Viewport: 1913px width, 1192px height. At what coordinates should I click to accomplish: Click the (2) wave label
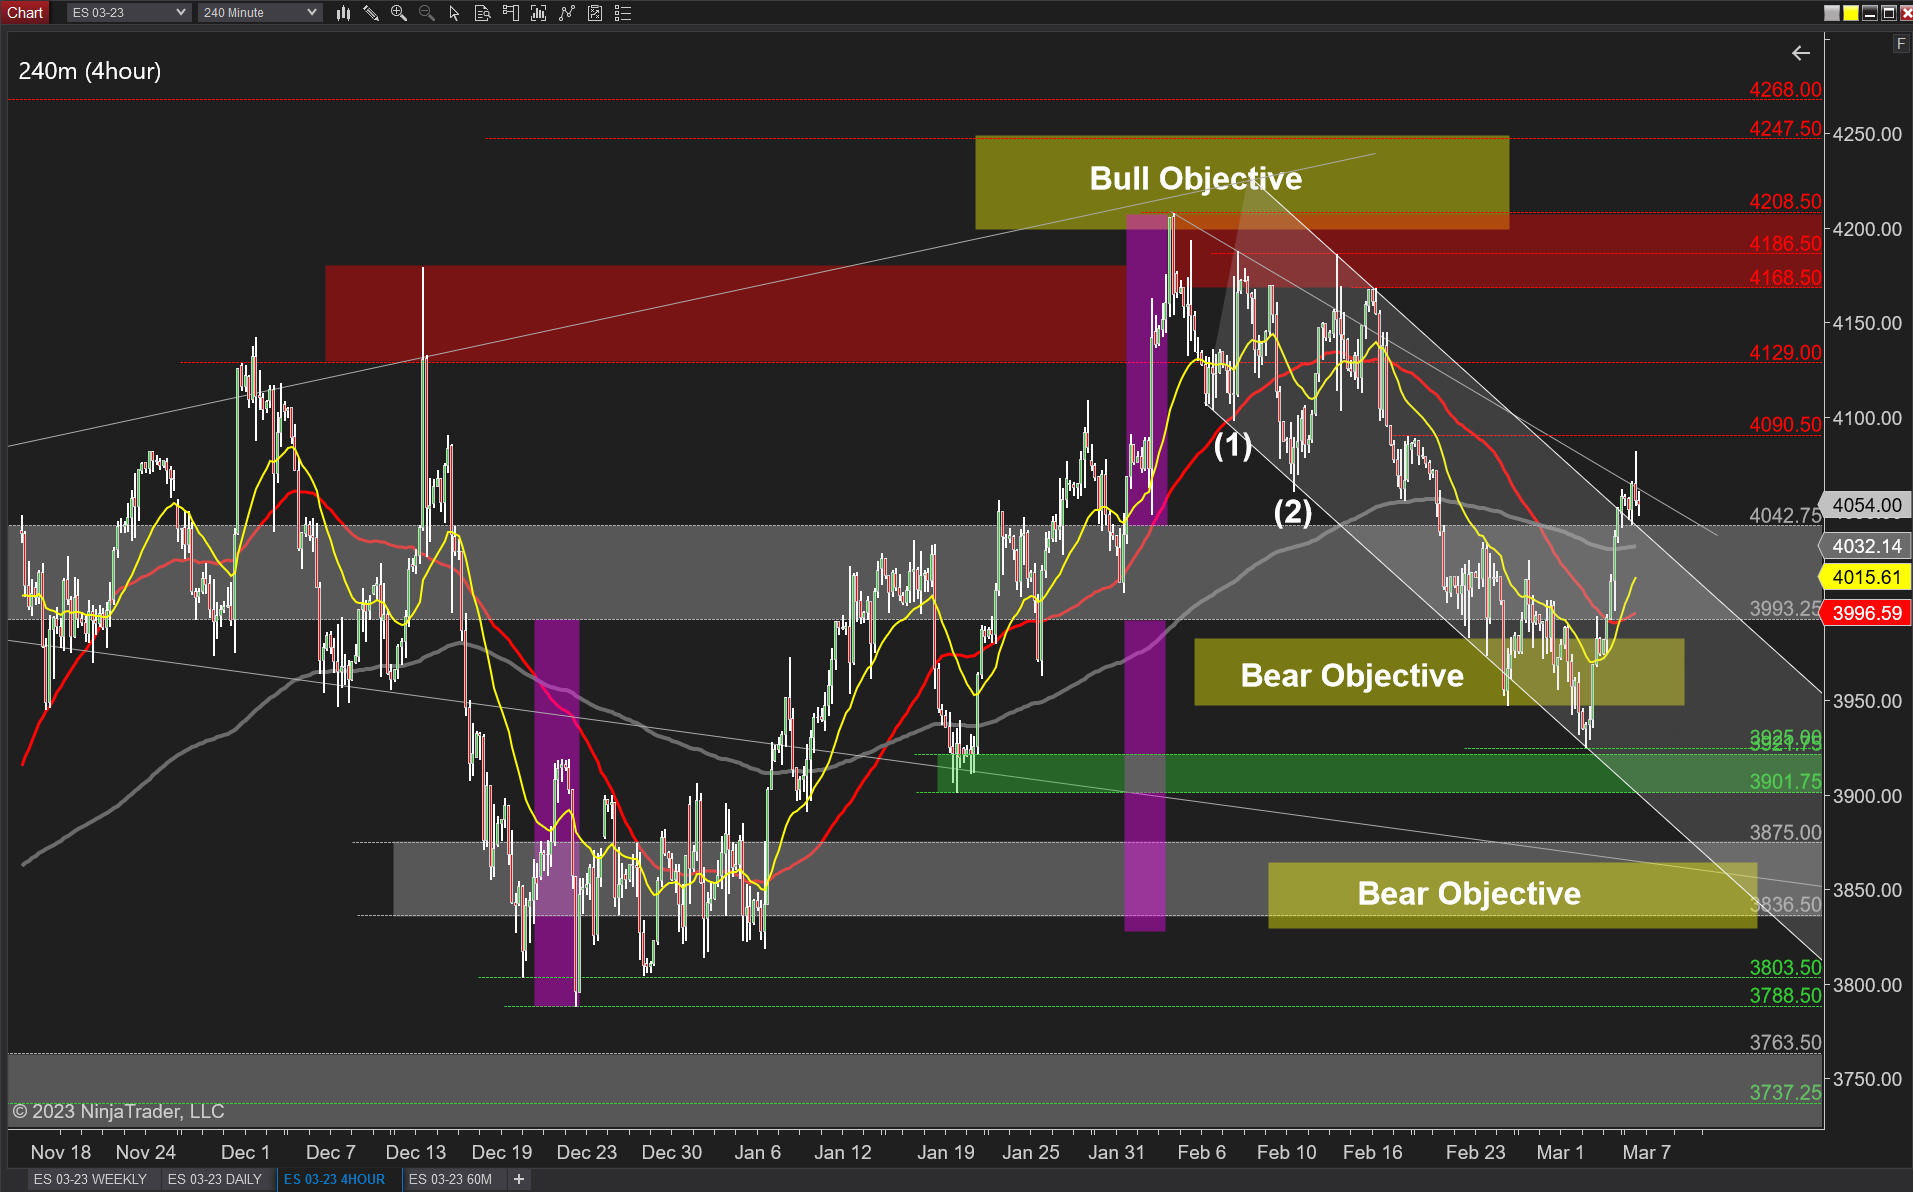pos(1292,512)
